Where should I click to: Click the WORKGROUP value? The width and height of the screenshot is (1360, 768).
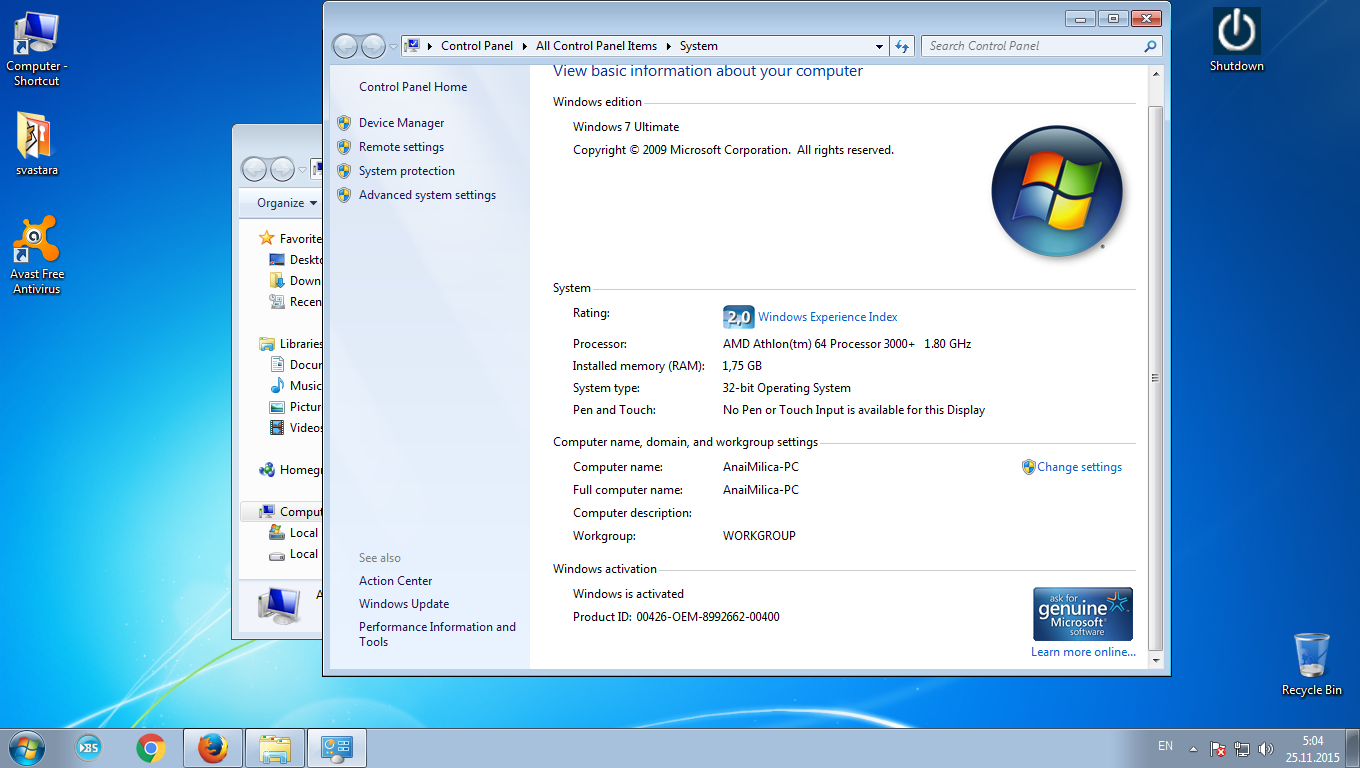[759, 536]
